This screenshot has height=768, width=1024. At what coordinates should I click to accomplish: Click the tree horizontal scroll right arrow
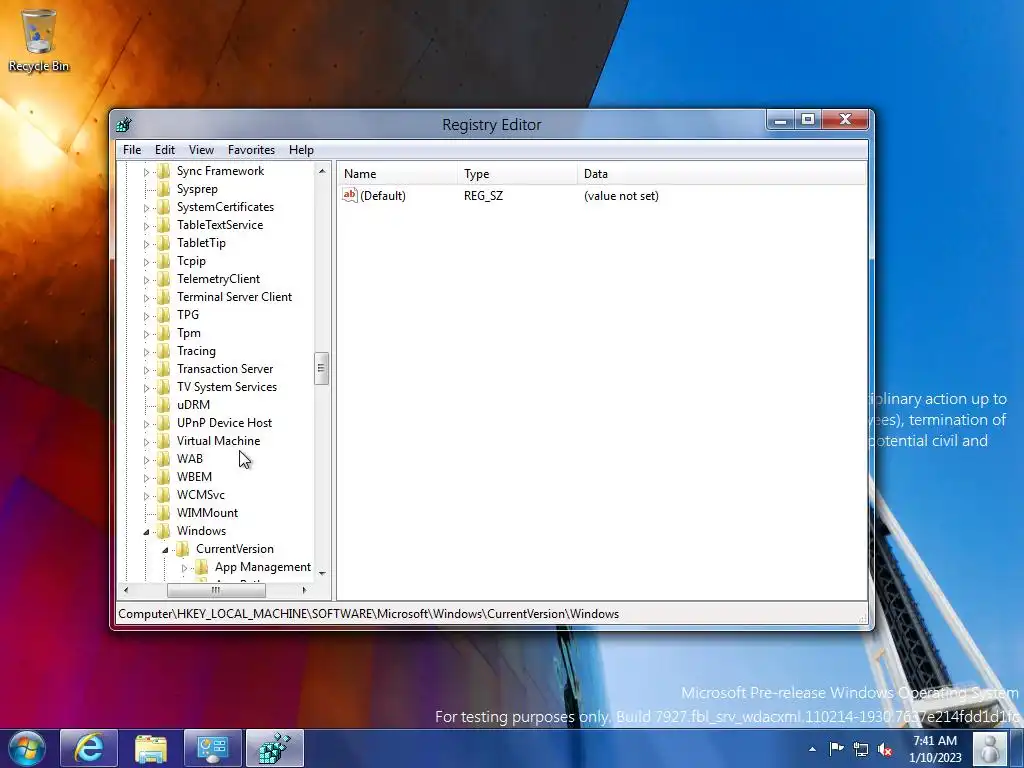(304, 590)
